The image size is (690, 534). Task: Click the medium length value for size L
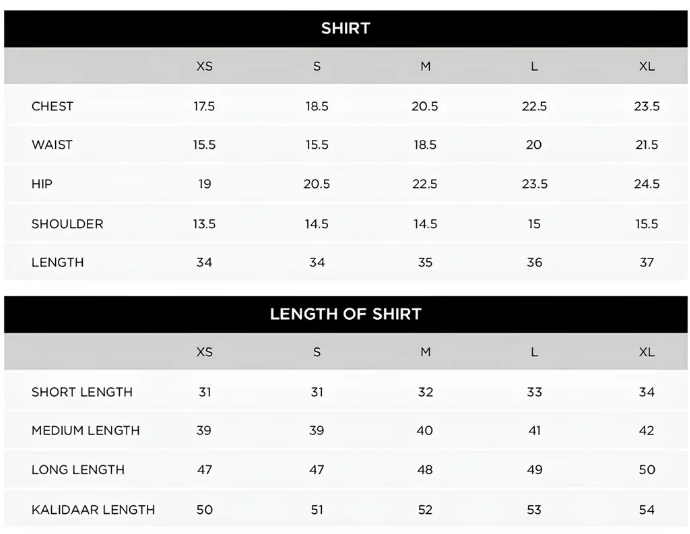click(x=534, y=431)
